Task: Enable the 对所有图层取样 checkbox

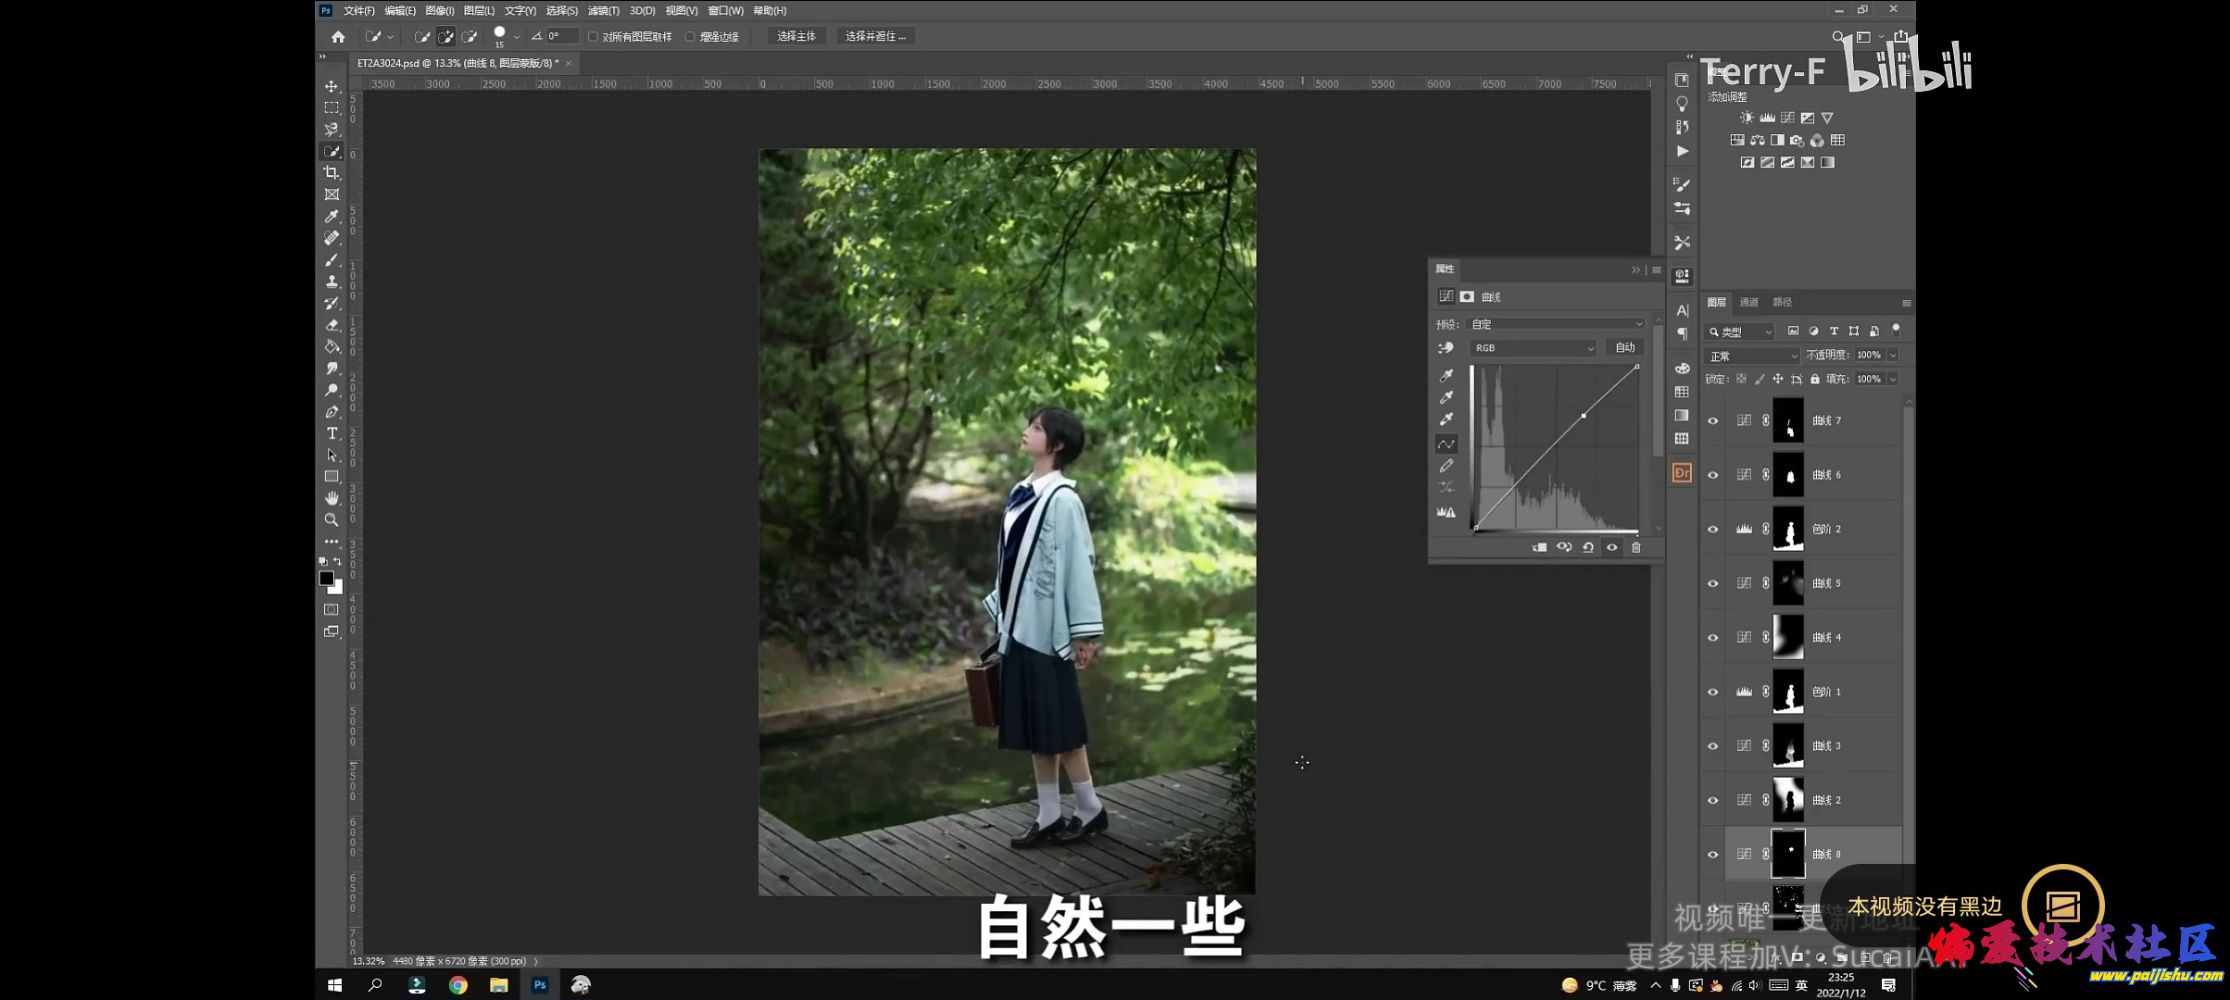Action: pos(593,37)
